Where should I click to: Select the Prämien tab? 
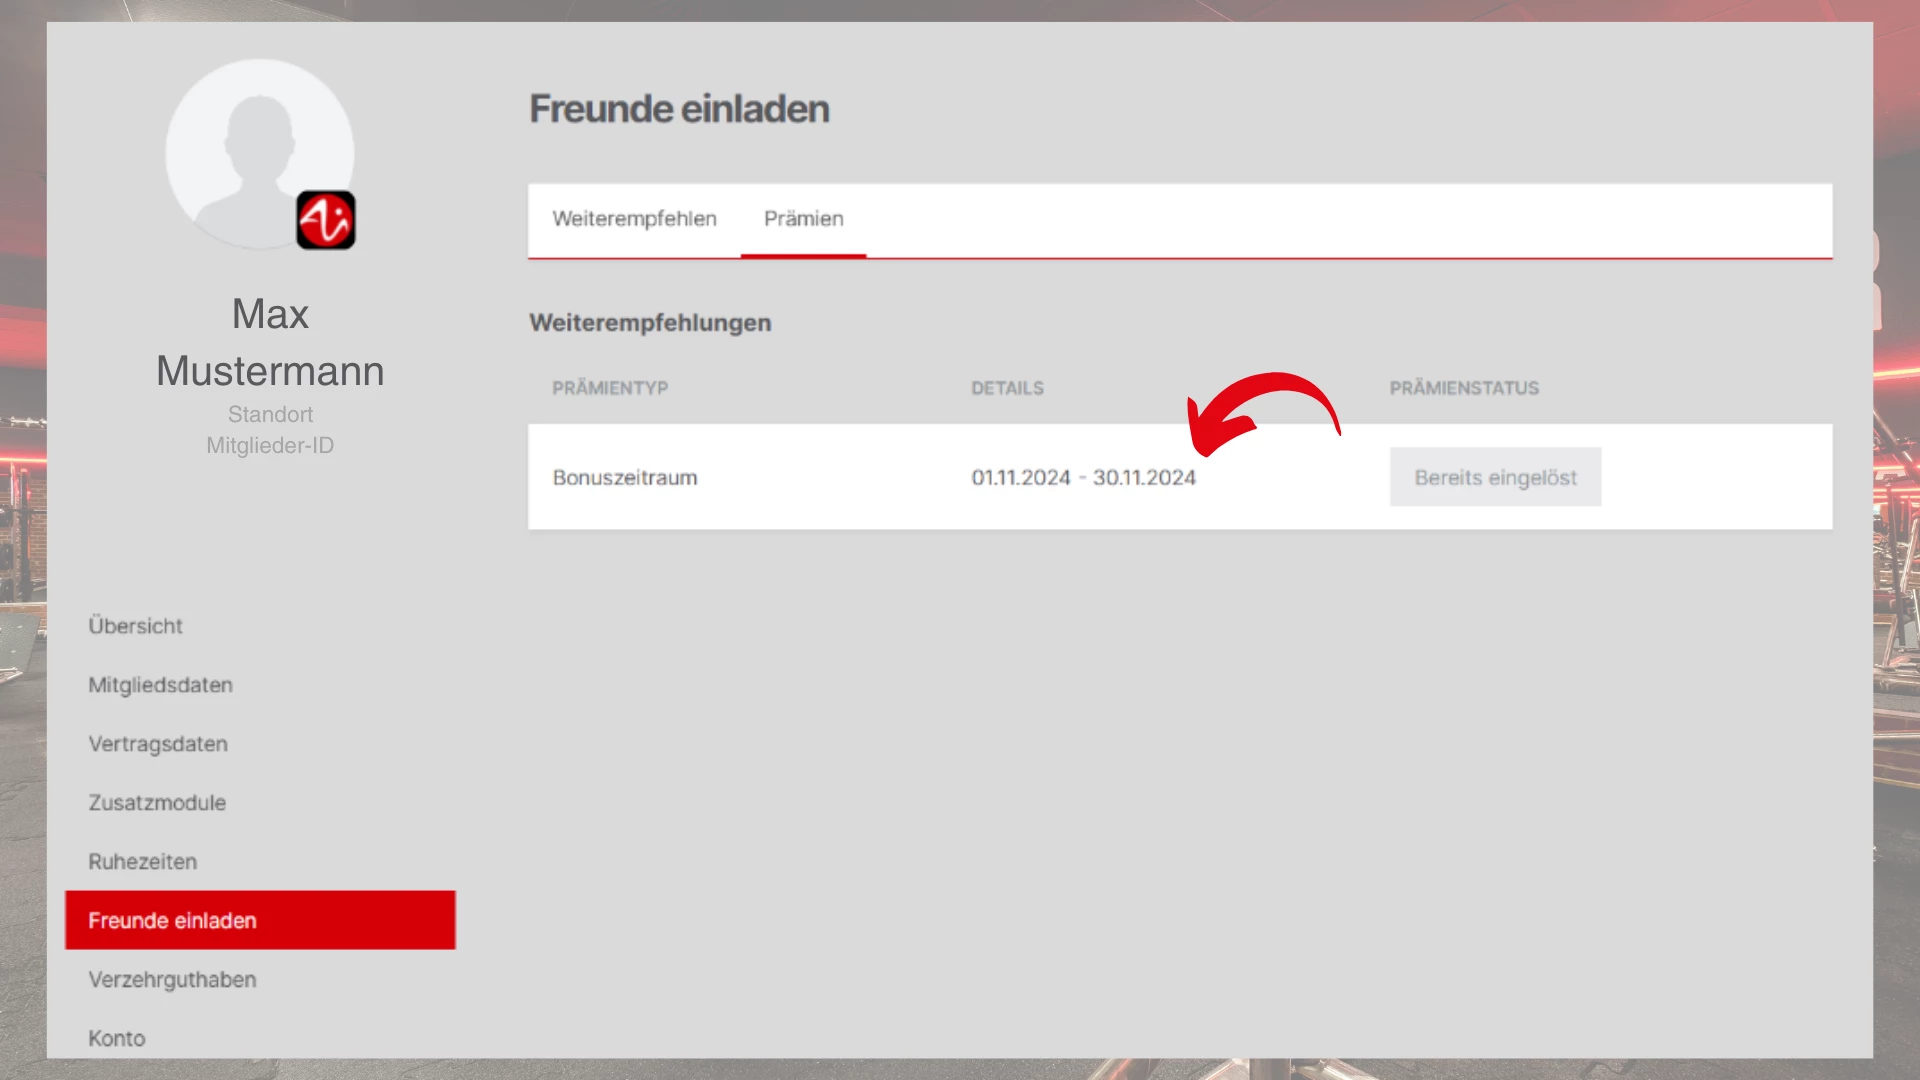coord(803,219)
